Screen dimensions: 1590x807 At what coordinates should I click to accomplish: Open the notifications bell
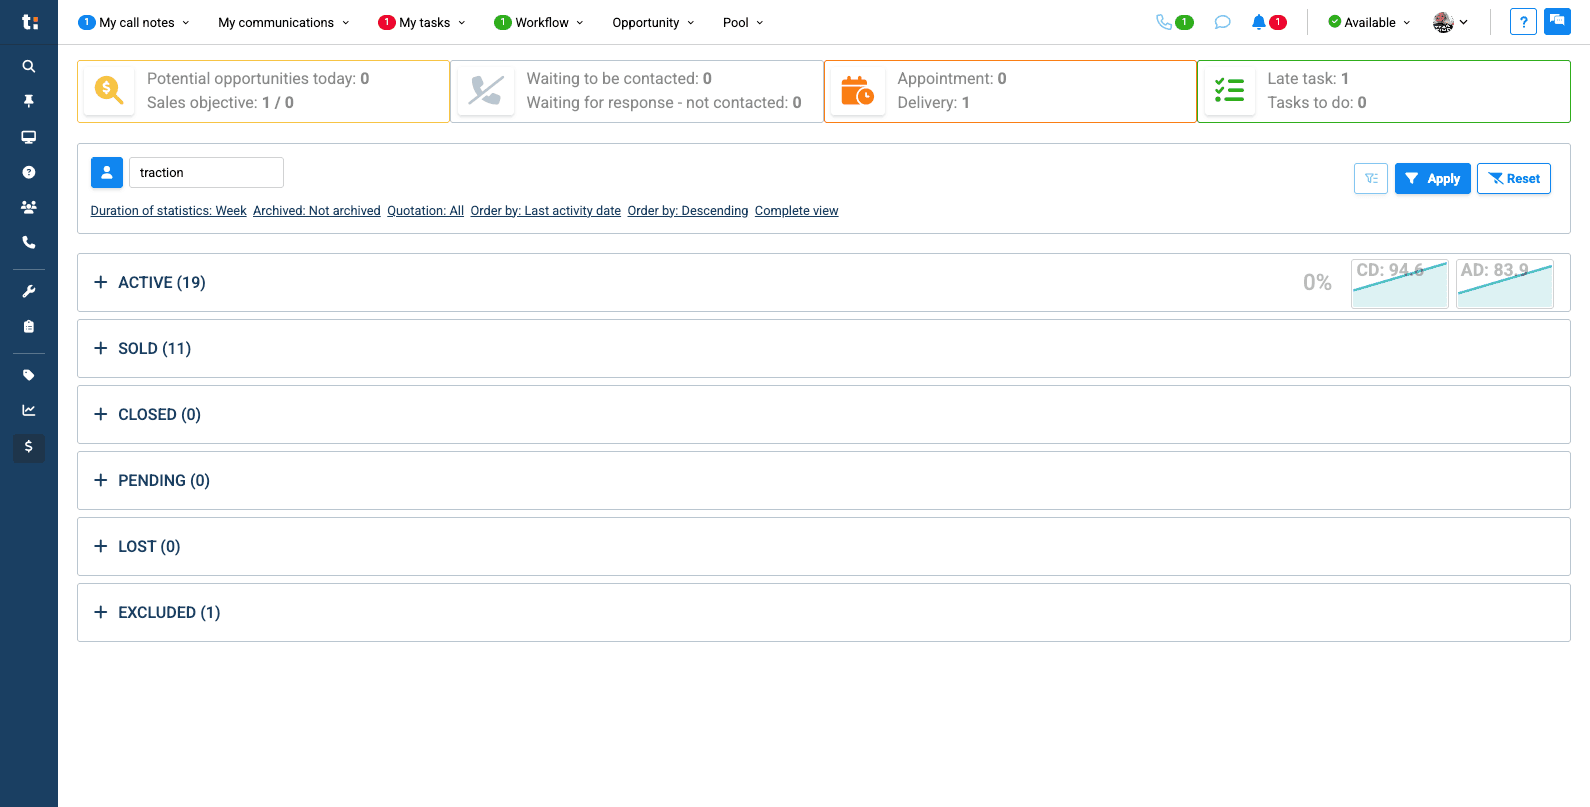click(1268, 22)
